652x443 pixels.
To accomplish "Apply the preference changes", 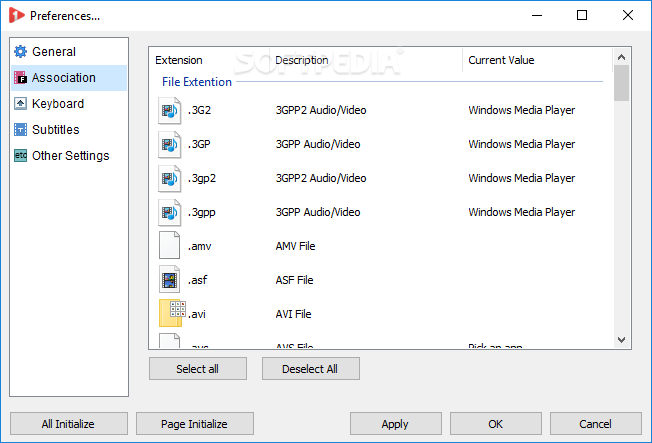I will 395,423.
